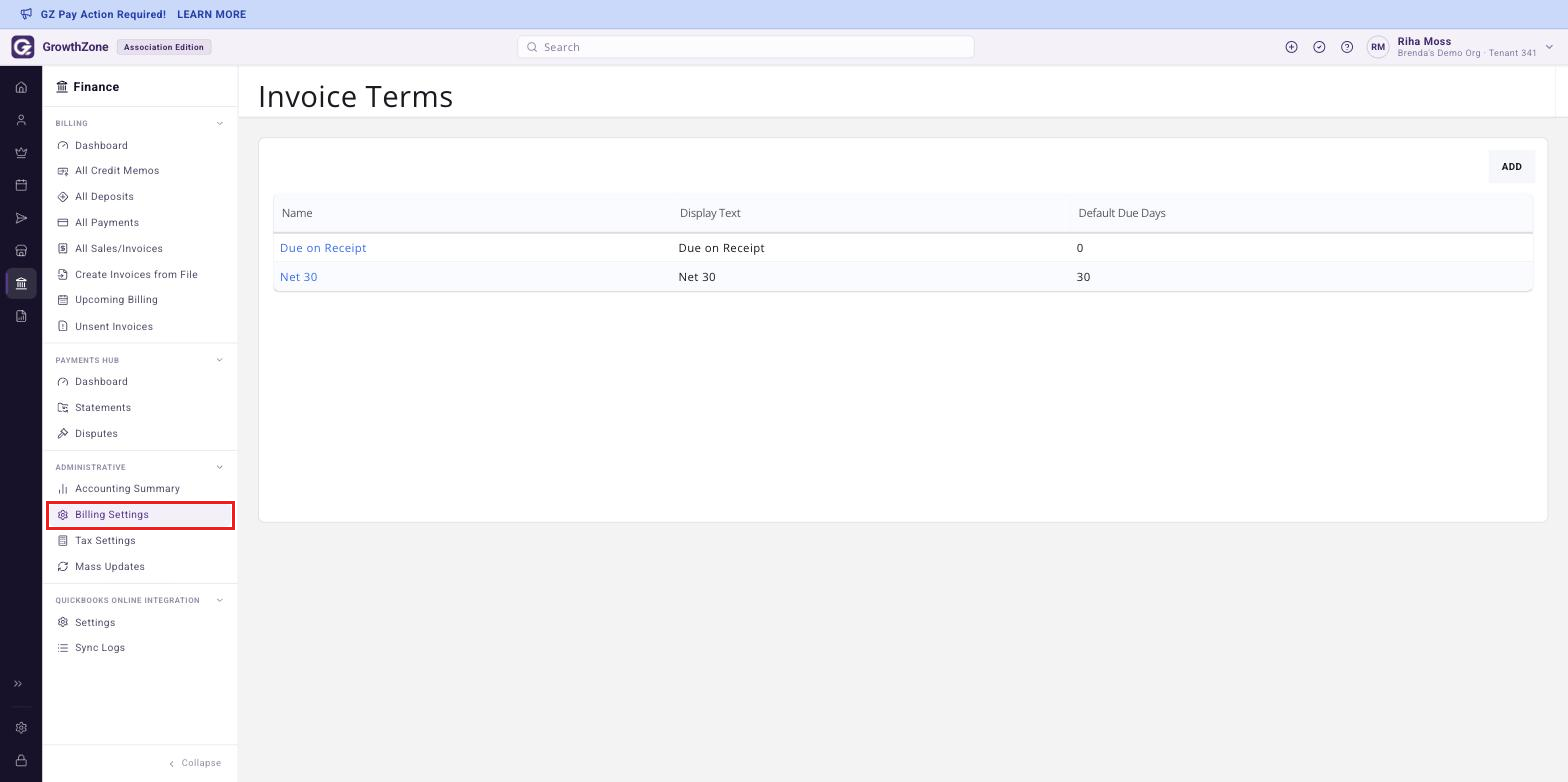
Task: Click the GrowthZone logo icon
Action: click(23, 47)
